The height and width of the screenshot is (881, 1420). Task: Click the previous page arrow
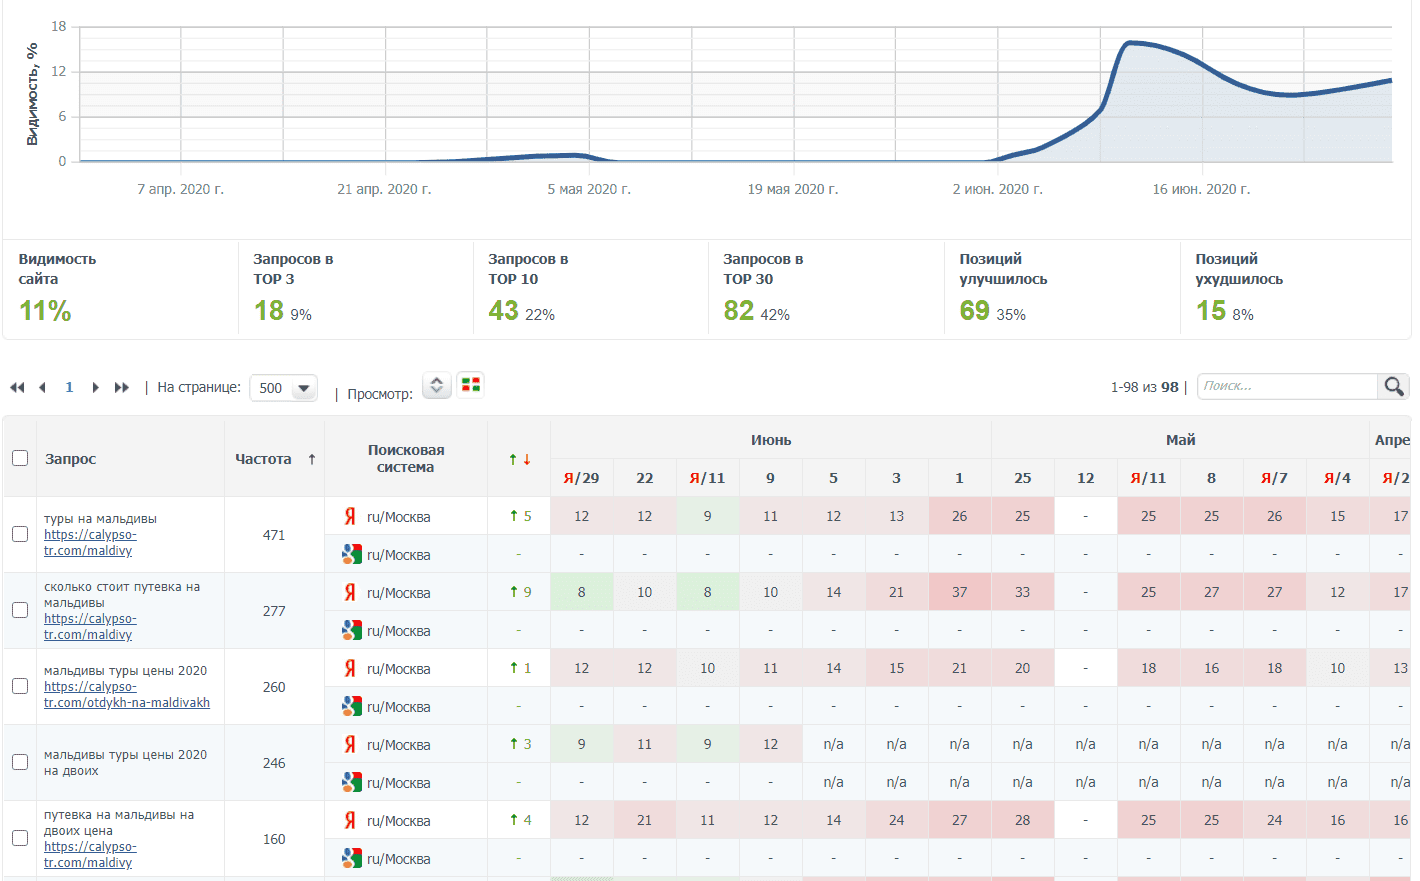click(x=42, y=388)
